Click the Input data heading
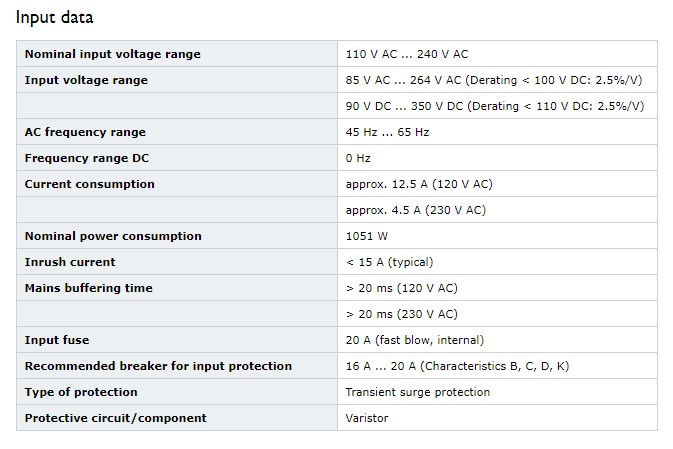Image resolution: width=673 pixels, height=449 pixels. coord(54,18)
